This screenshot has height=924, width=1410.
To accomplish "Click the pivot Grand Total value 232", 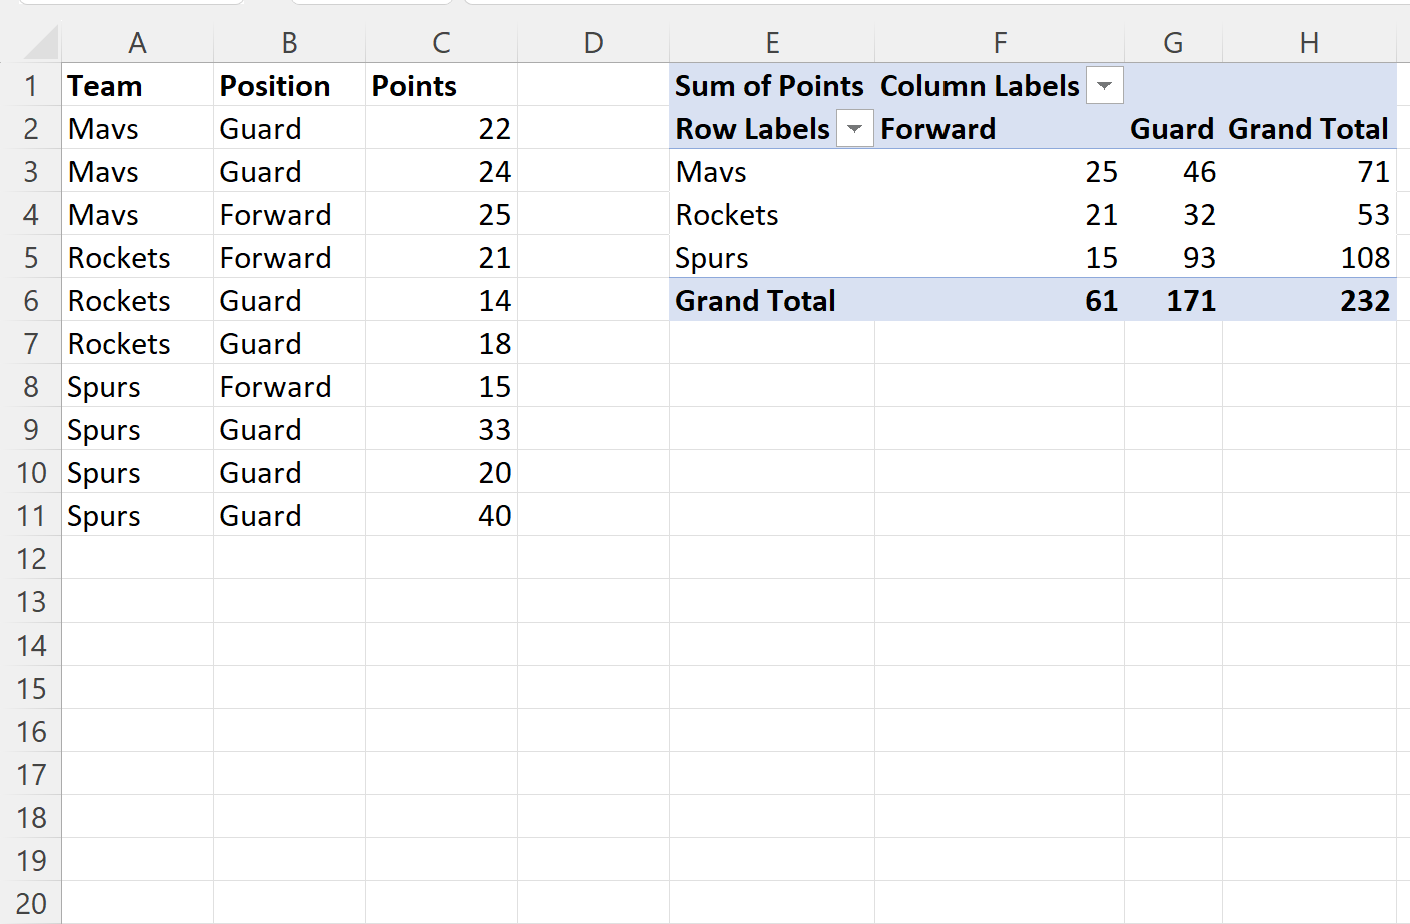I will 1309,301.
